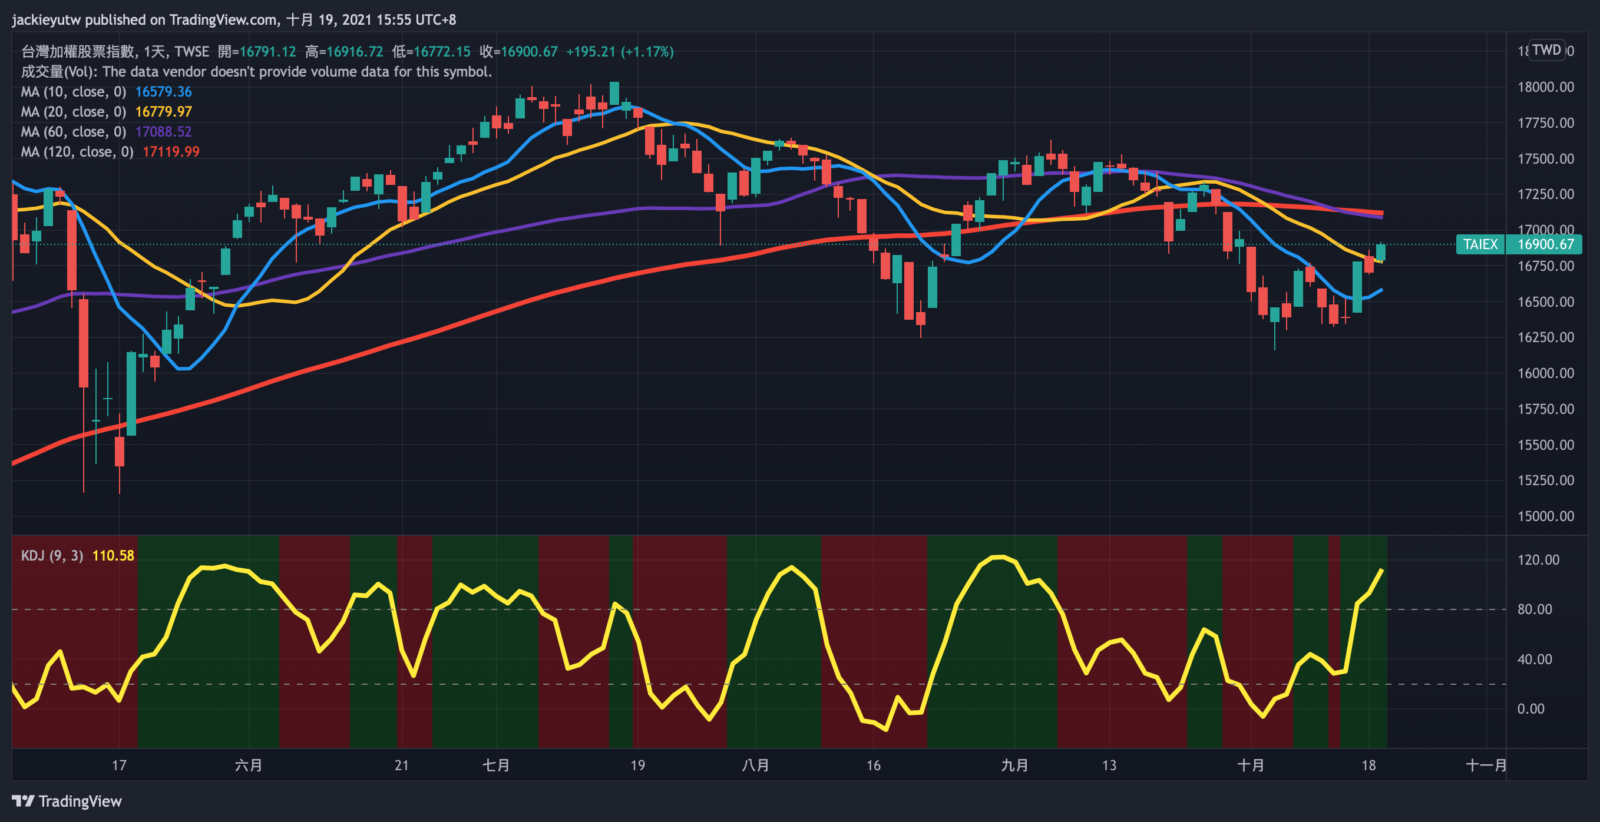Select the MA (60, close, 0) legend
Viewport: 1600px width, 822px height.
73,132
